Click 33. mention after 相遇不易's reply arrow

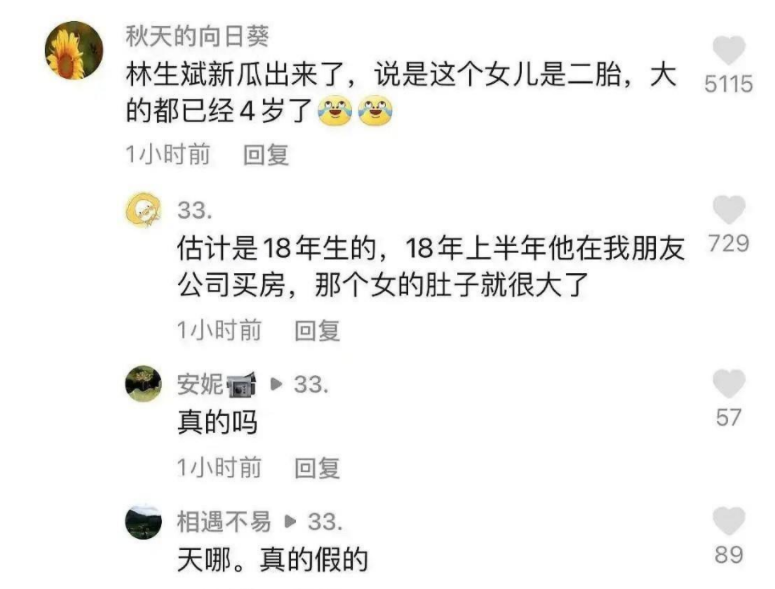pyautogui.click(x=325, y=522)
